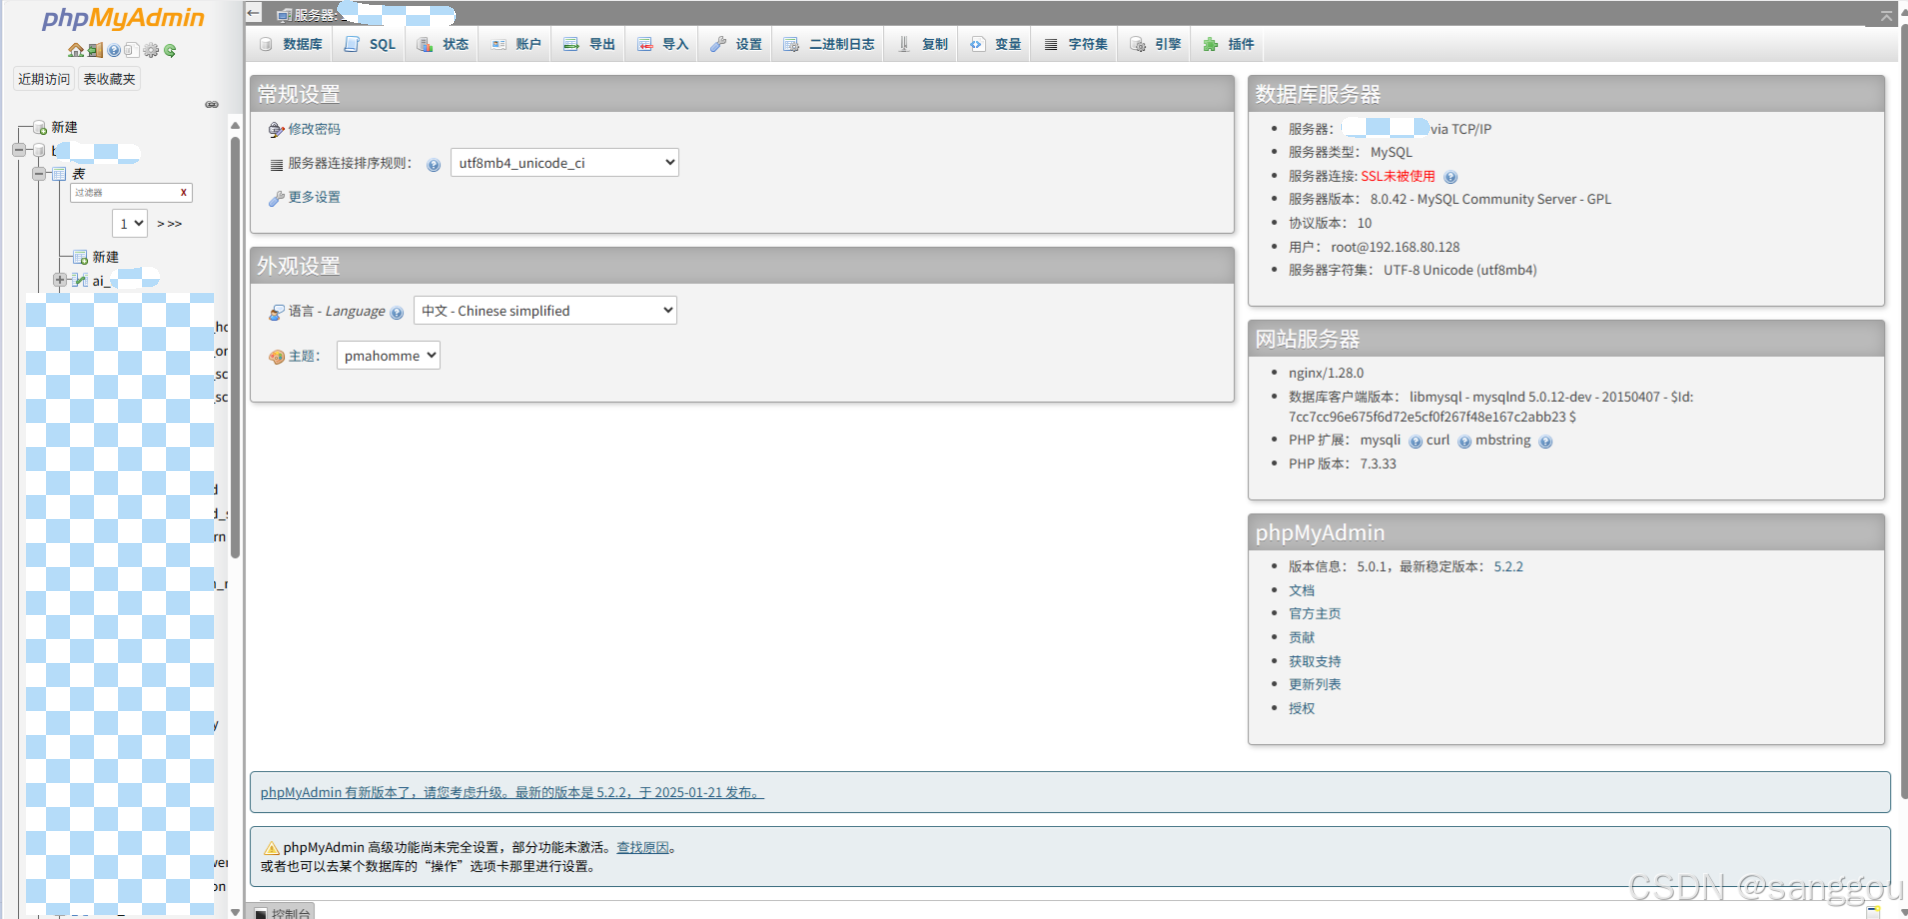
Task: Click the 近期访问 button
Action: (44, 79)
